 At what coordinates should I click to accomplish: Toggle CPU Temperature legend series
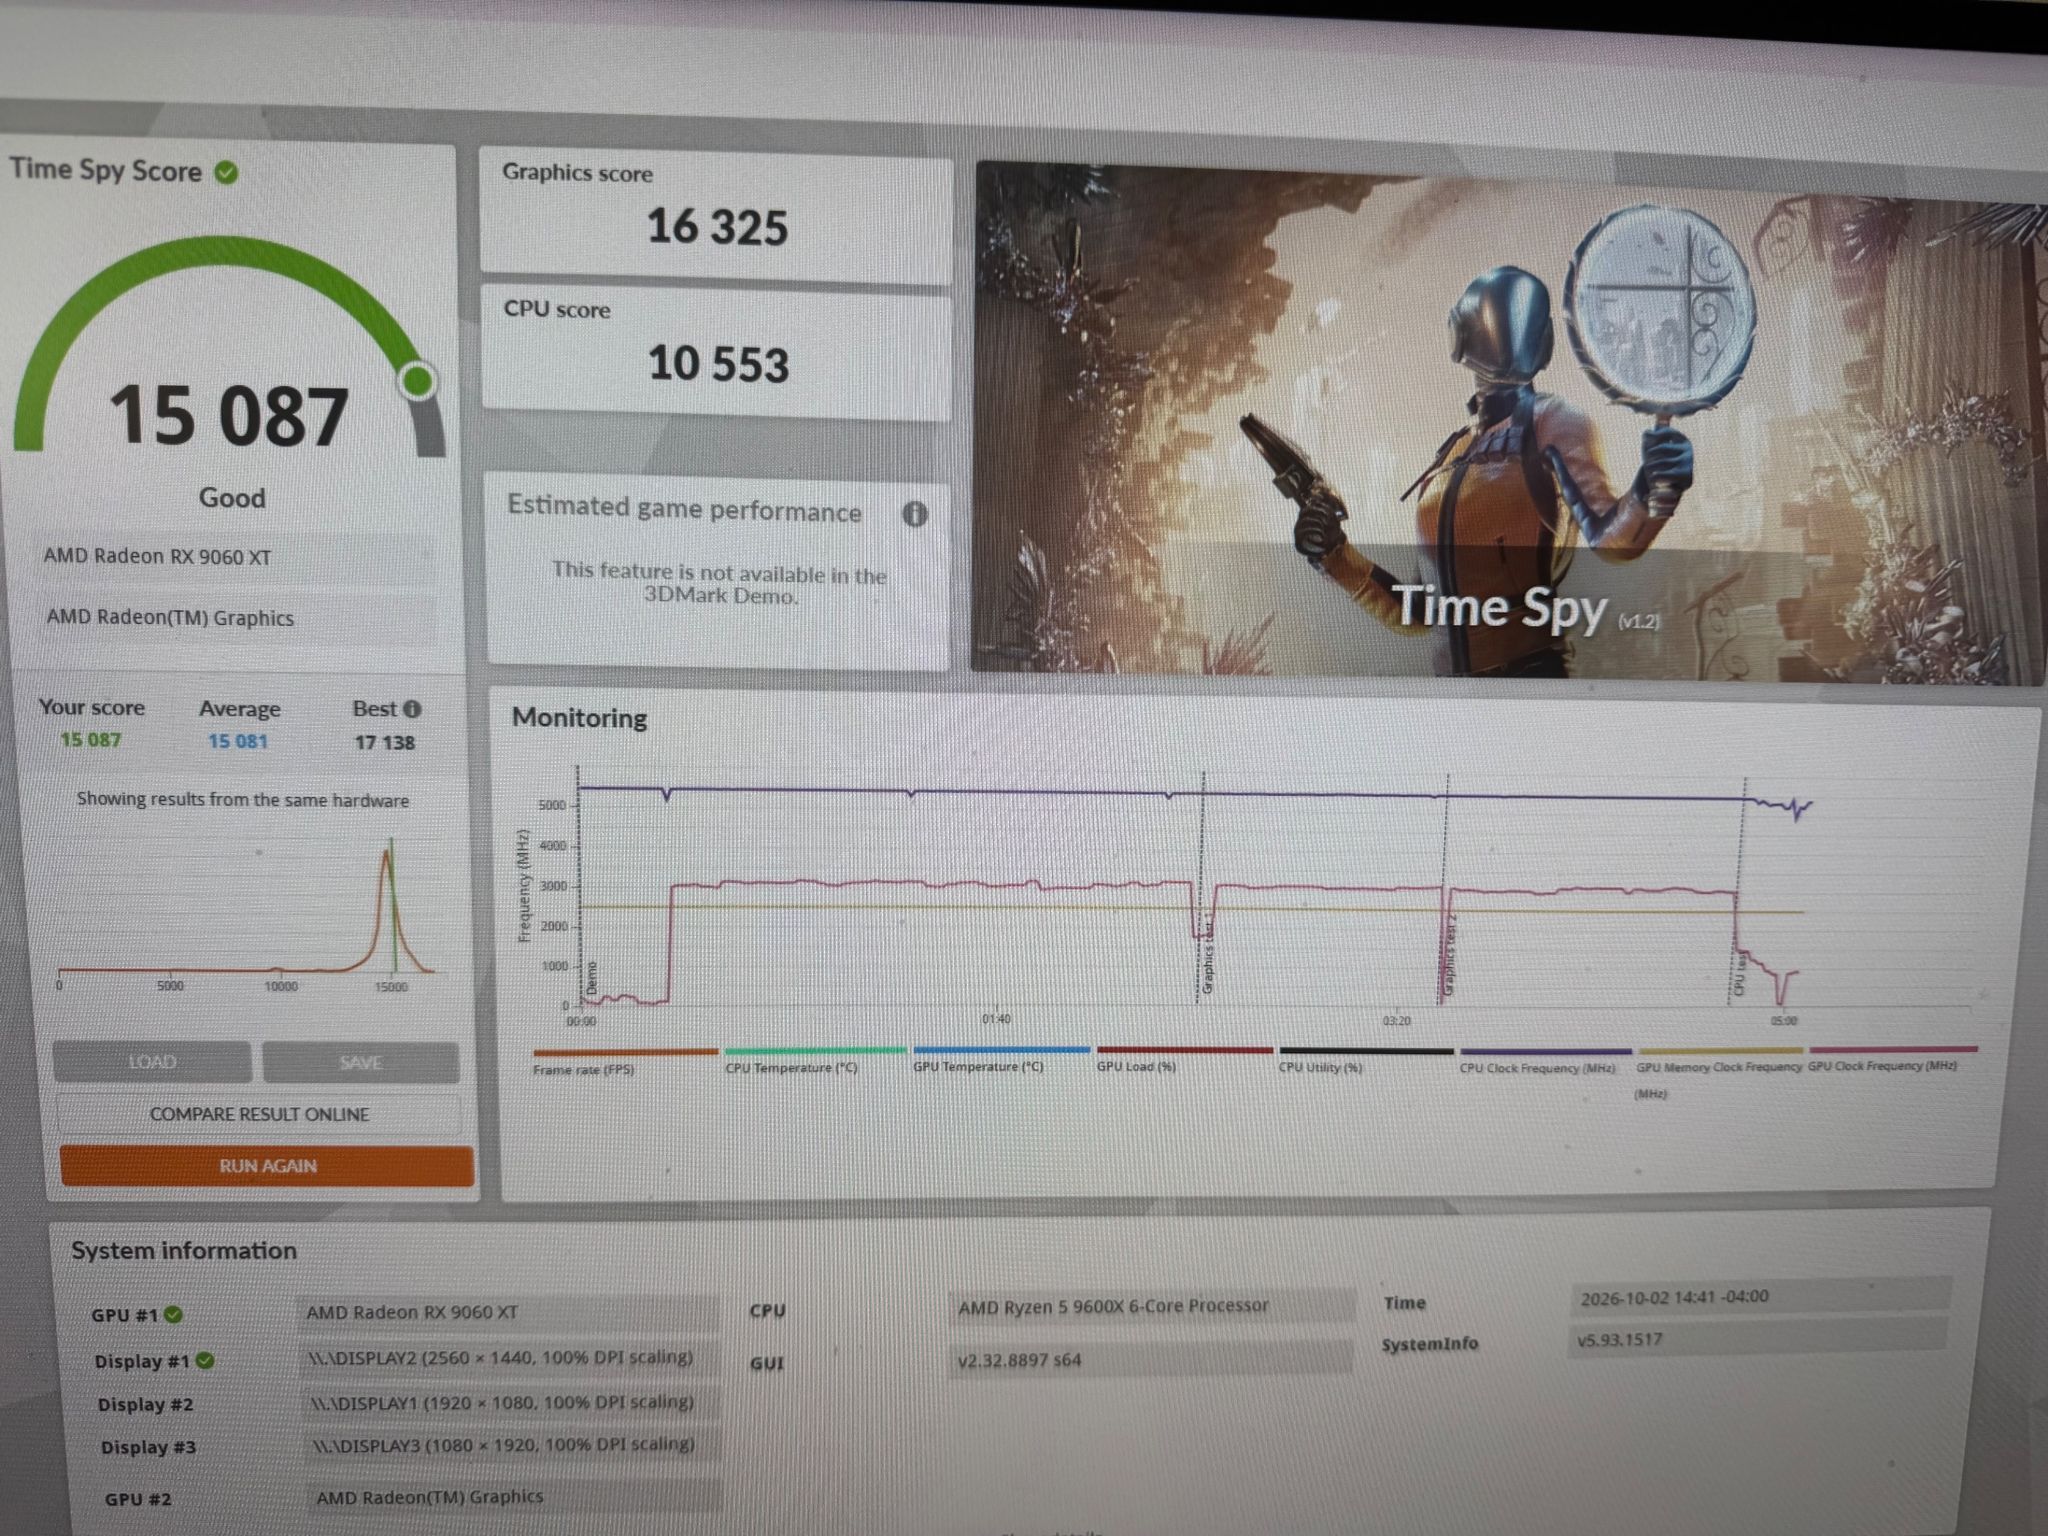tap(814, 1060)
